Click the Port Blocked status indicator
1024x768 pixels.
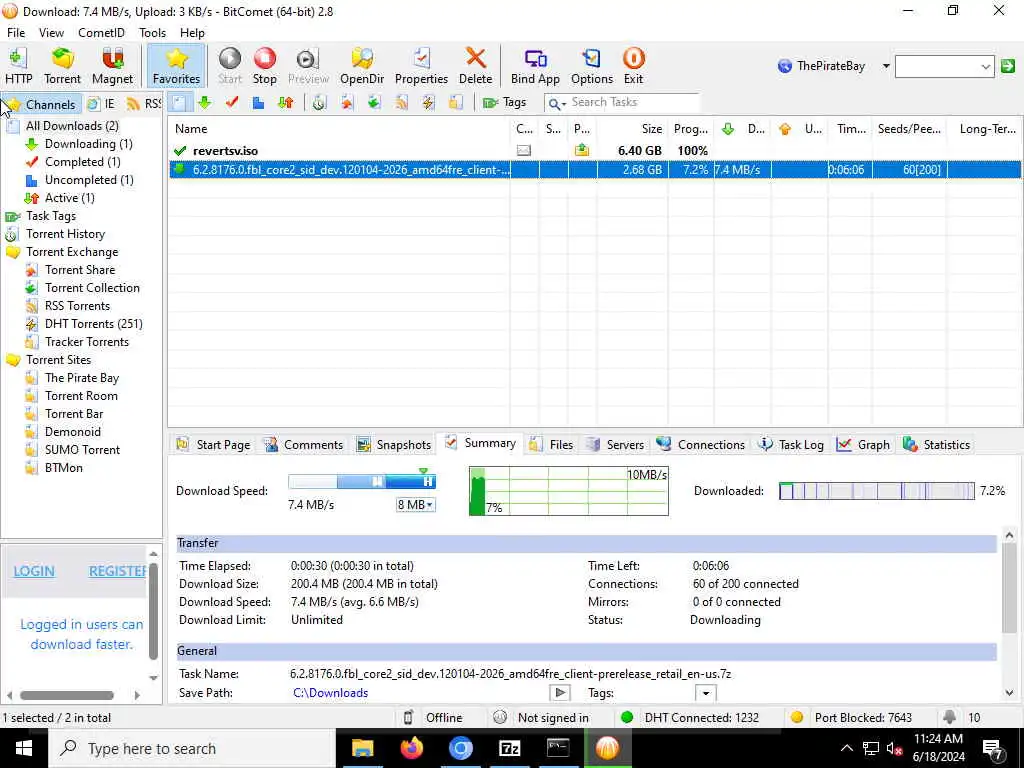[x=852, y=718]
